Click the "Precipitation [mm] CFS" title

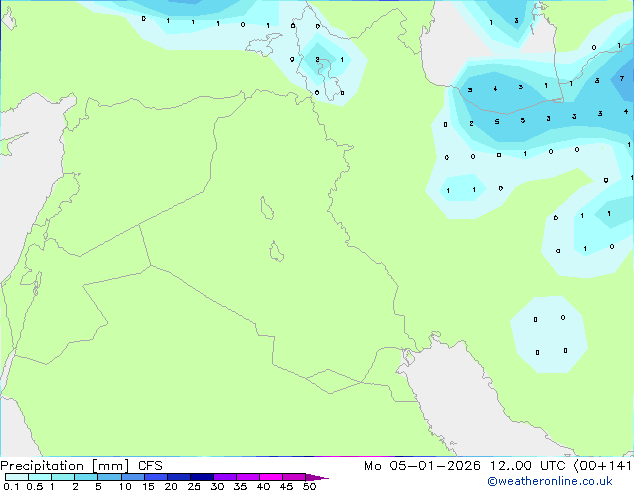pyautogui.click(x=81, y=466)
